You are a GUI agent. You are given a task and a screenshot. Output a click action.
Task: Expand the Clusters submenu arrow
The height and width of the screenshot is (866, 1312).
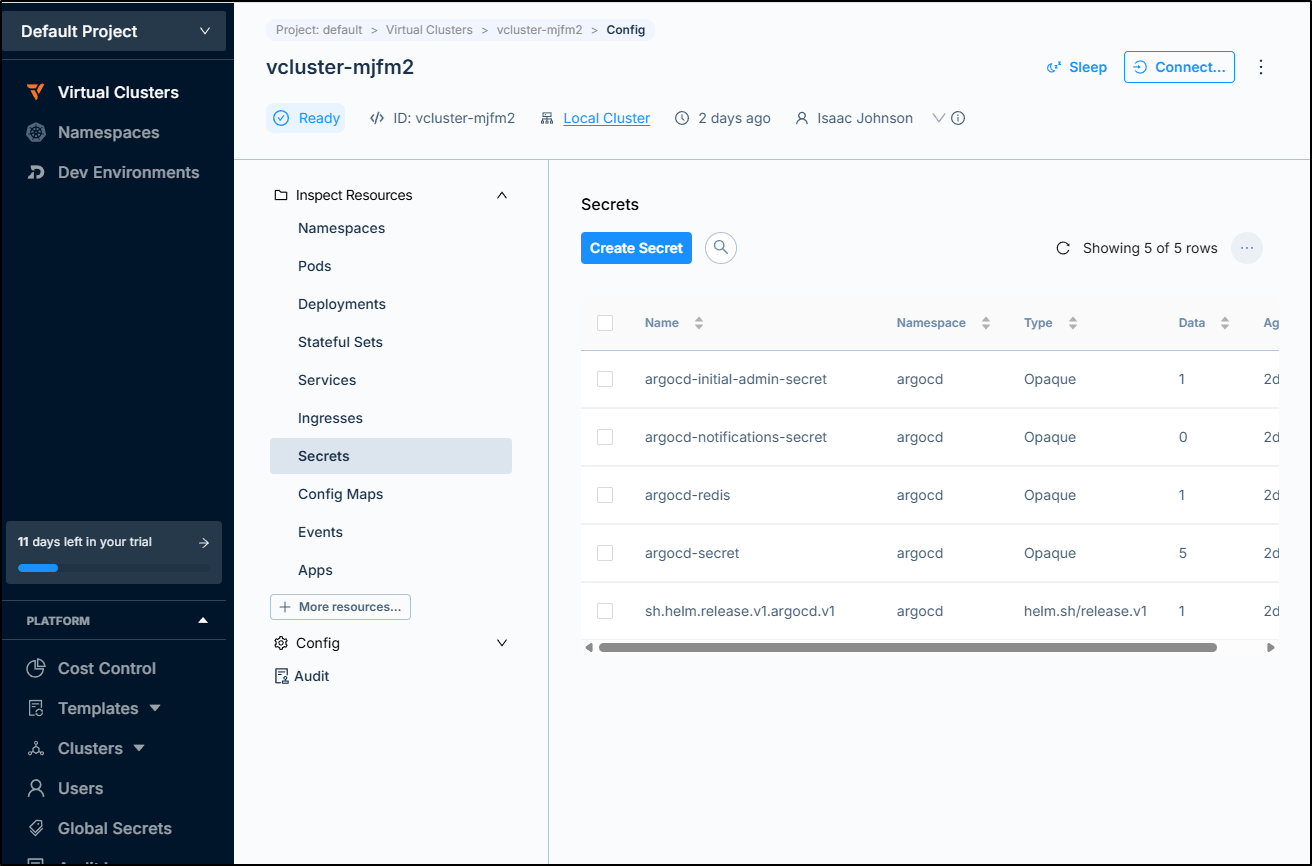point(139,748)
